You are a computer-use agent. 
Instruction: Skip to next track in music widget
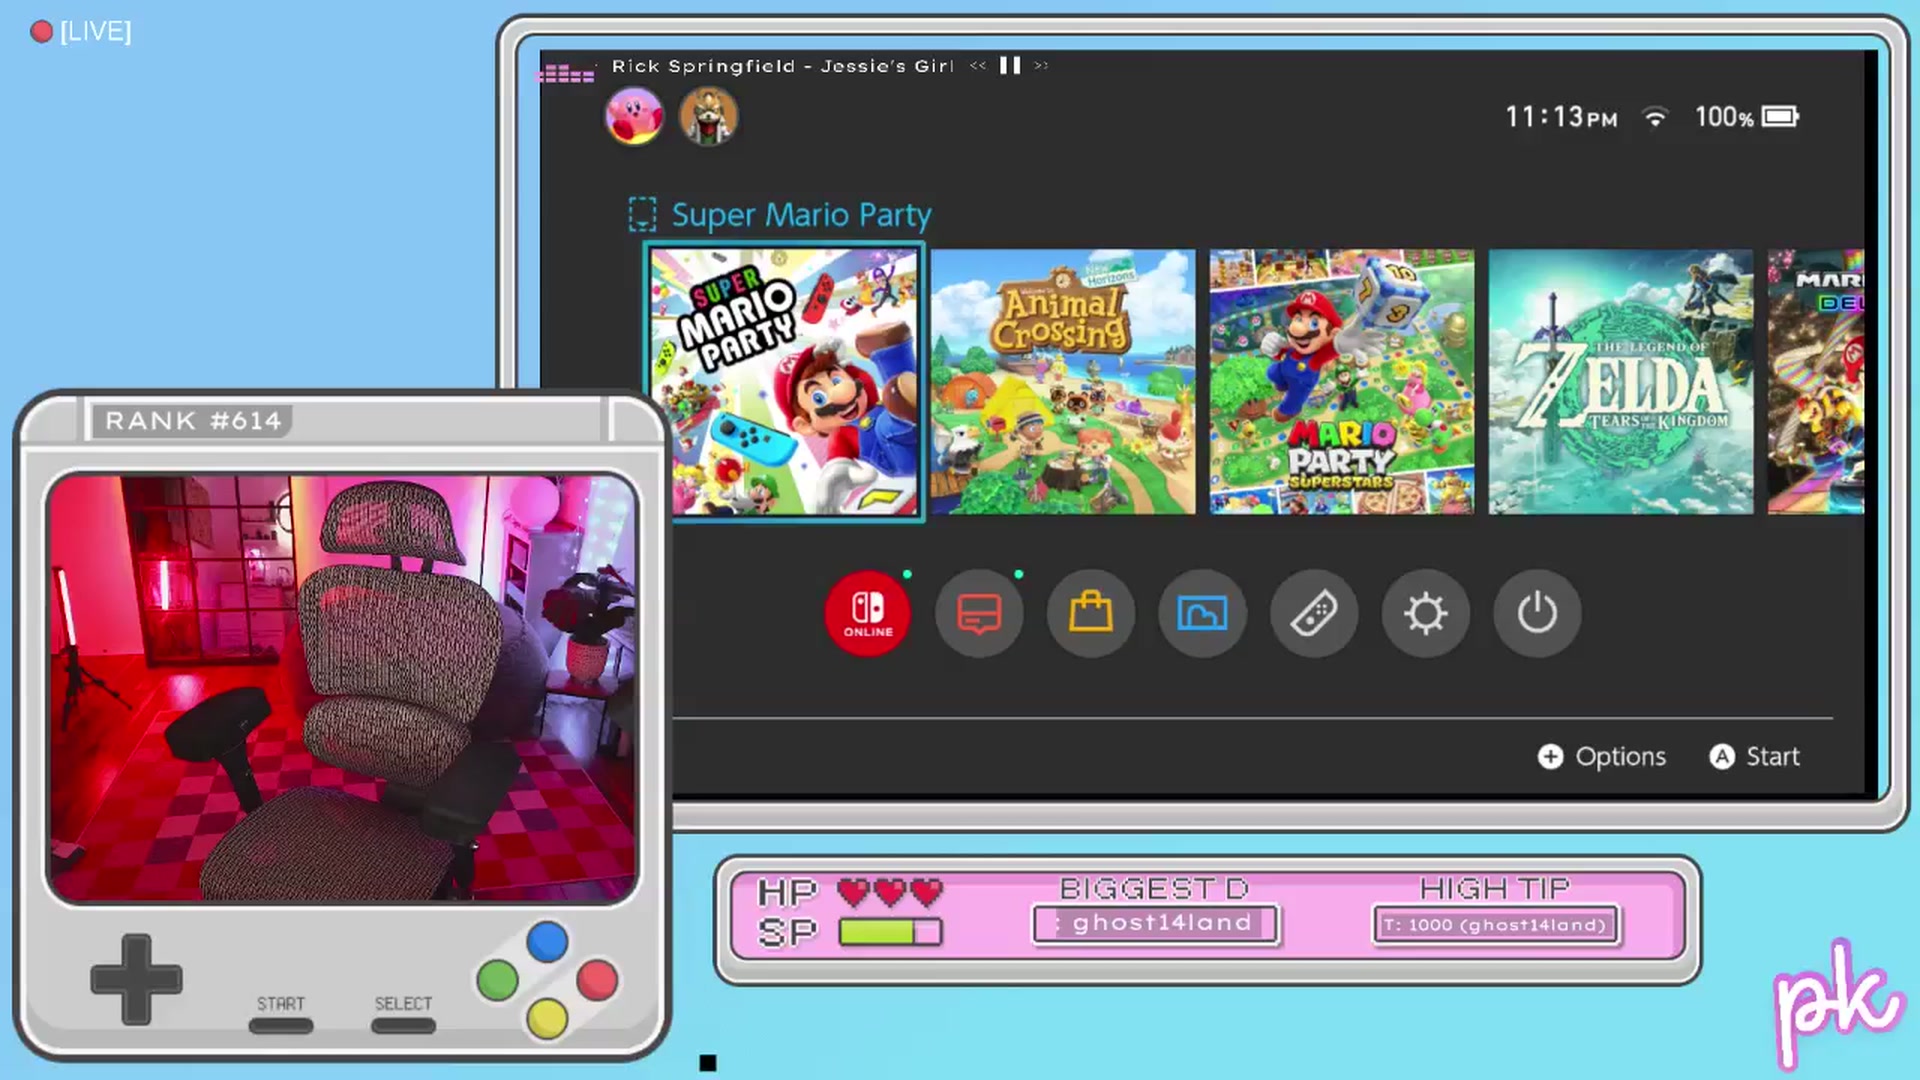pyautogui.click(x=1041, y=65)
